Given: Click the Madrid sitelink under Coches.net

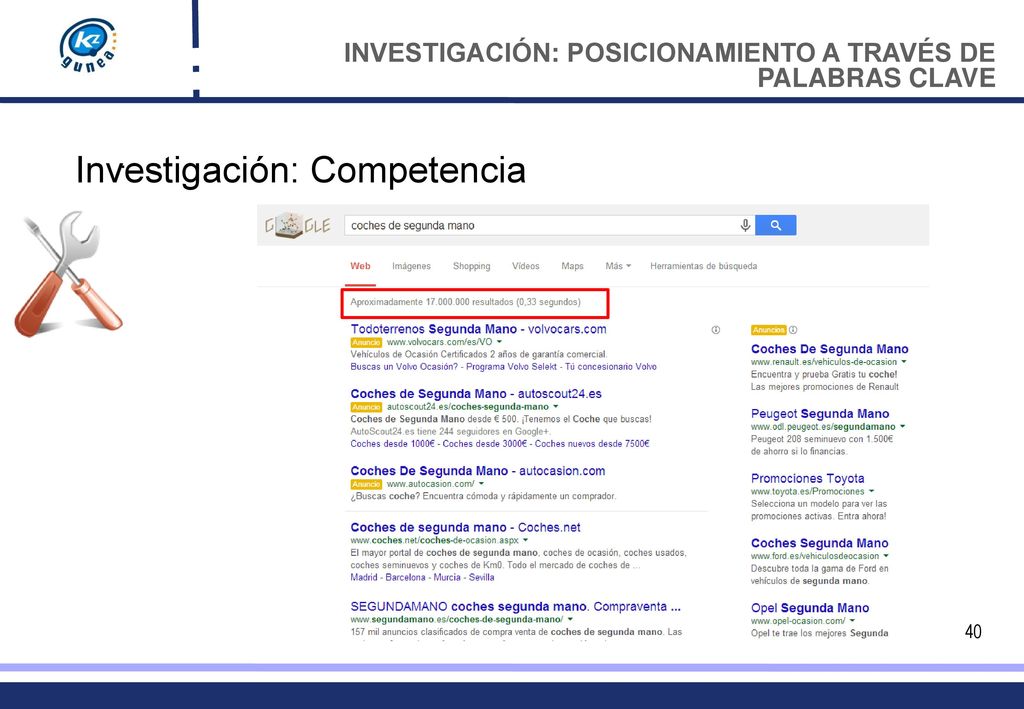Looking at the screenshot, I should (364, 577).
